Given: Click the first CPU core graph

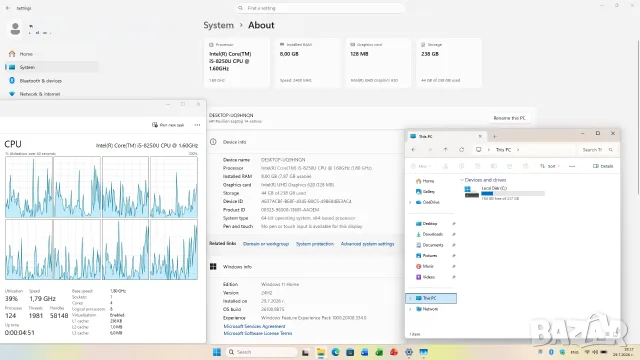Looking at the screenshot, I should (x=29, y=187).
